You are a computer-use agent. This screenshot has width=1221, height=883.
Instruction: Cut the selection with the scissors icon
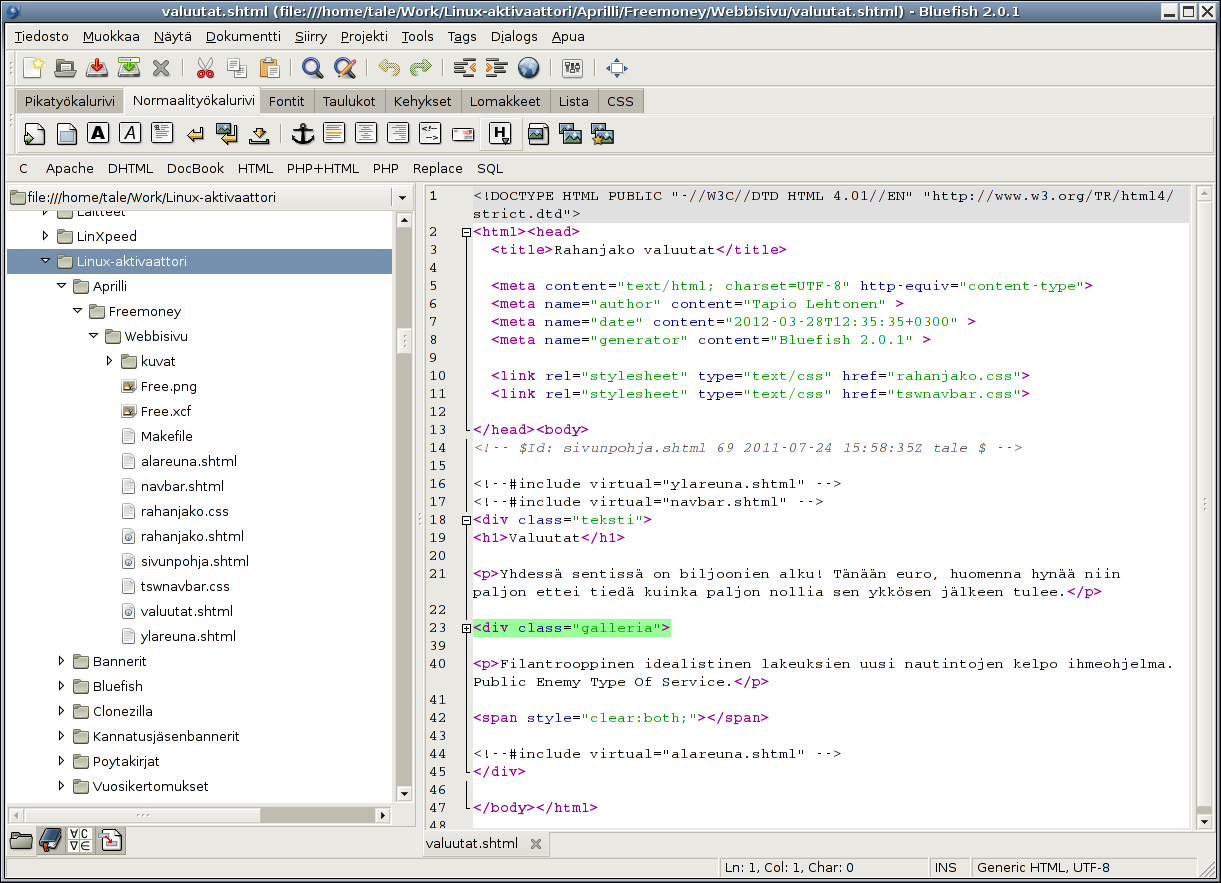(205, 68)
